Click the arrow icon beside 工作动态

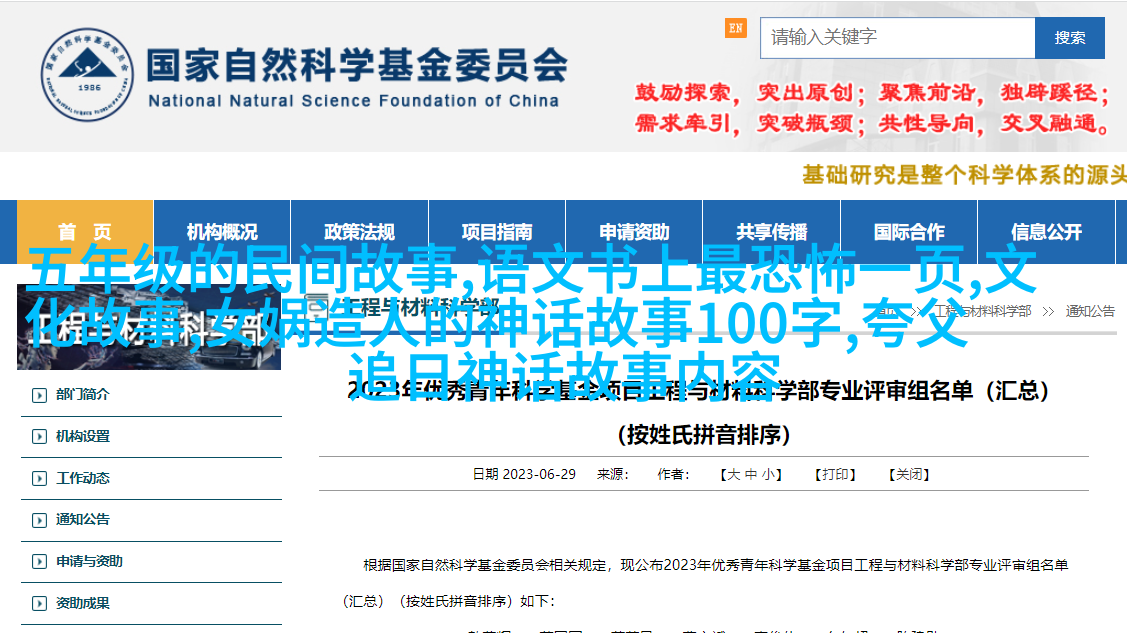39,479
